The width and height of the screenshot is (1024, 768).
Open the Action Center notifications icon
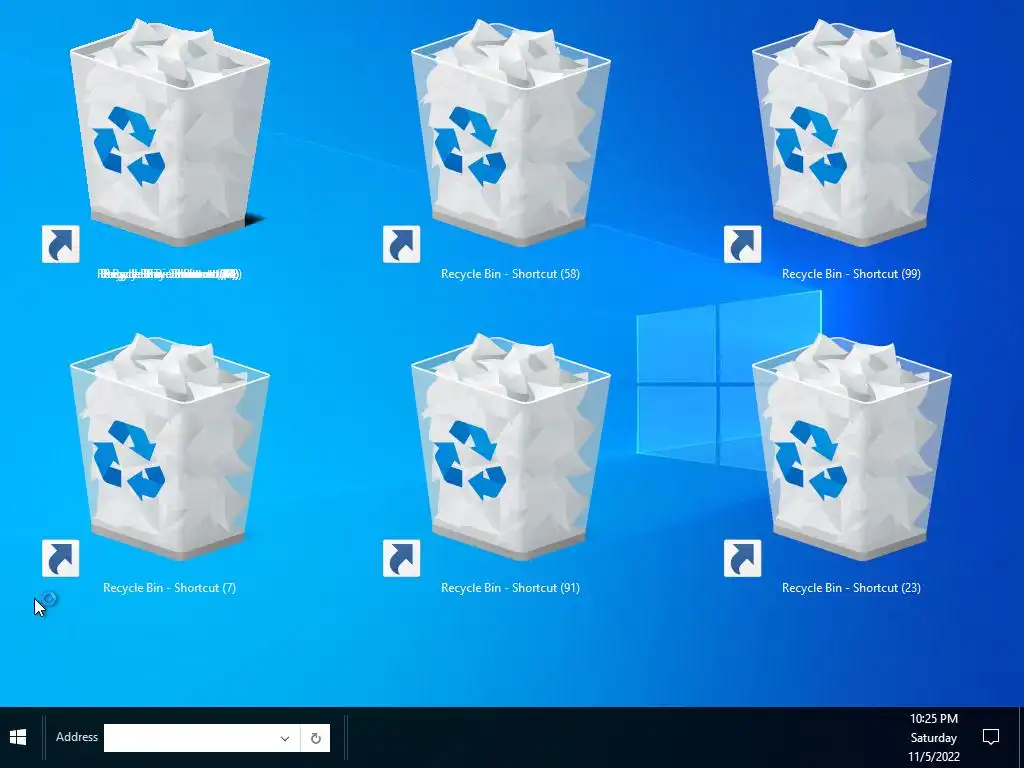tap(991, 737)
